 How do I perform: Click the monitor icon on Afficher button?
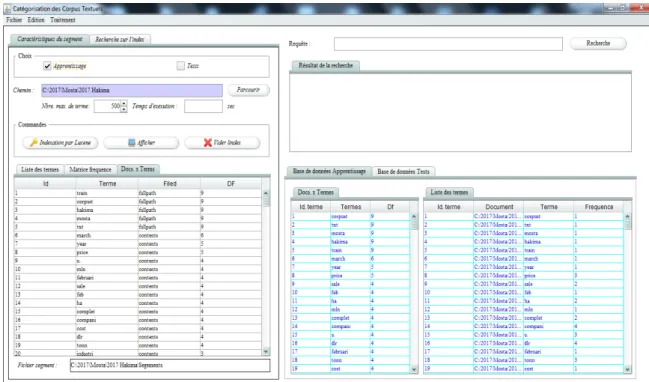click(x=131, y=142)
